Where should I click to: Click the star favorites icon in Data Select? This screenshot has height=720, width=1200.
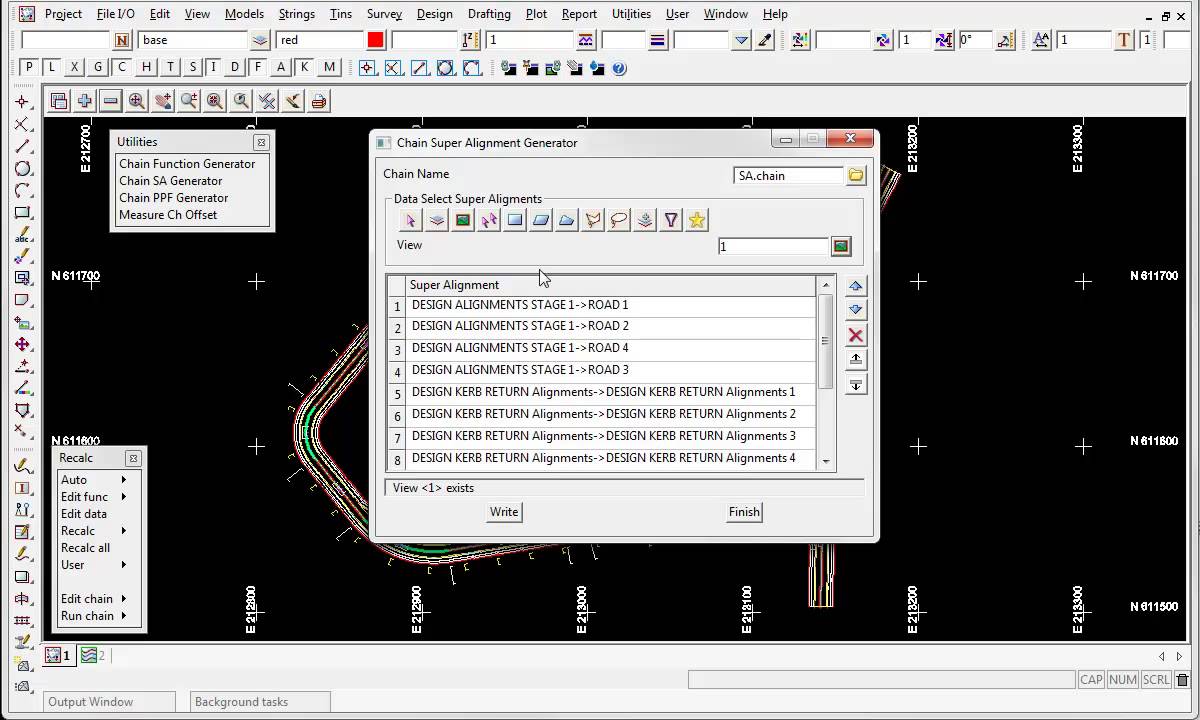[697, 220]
